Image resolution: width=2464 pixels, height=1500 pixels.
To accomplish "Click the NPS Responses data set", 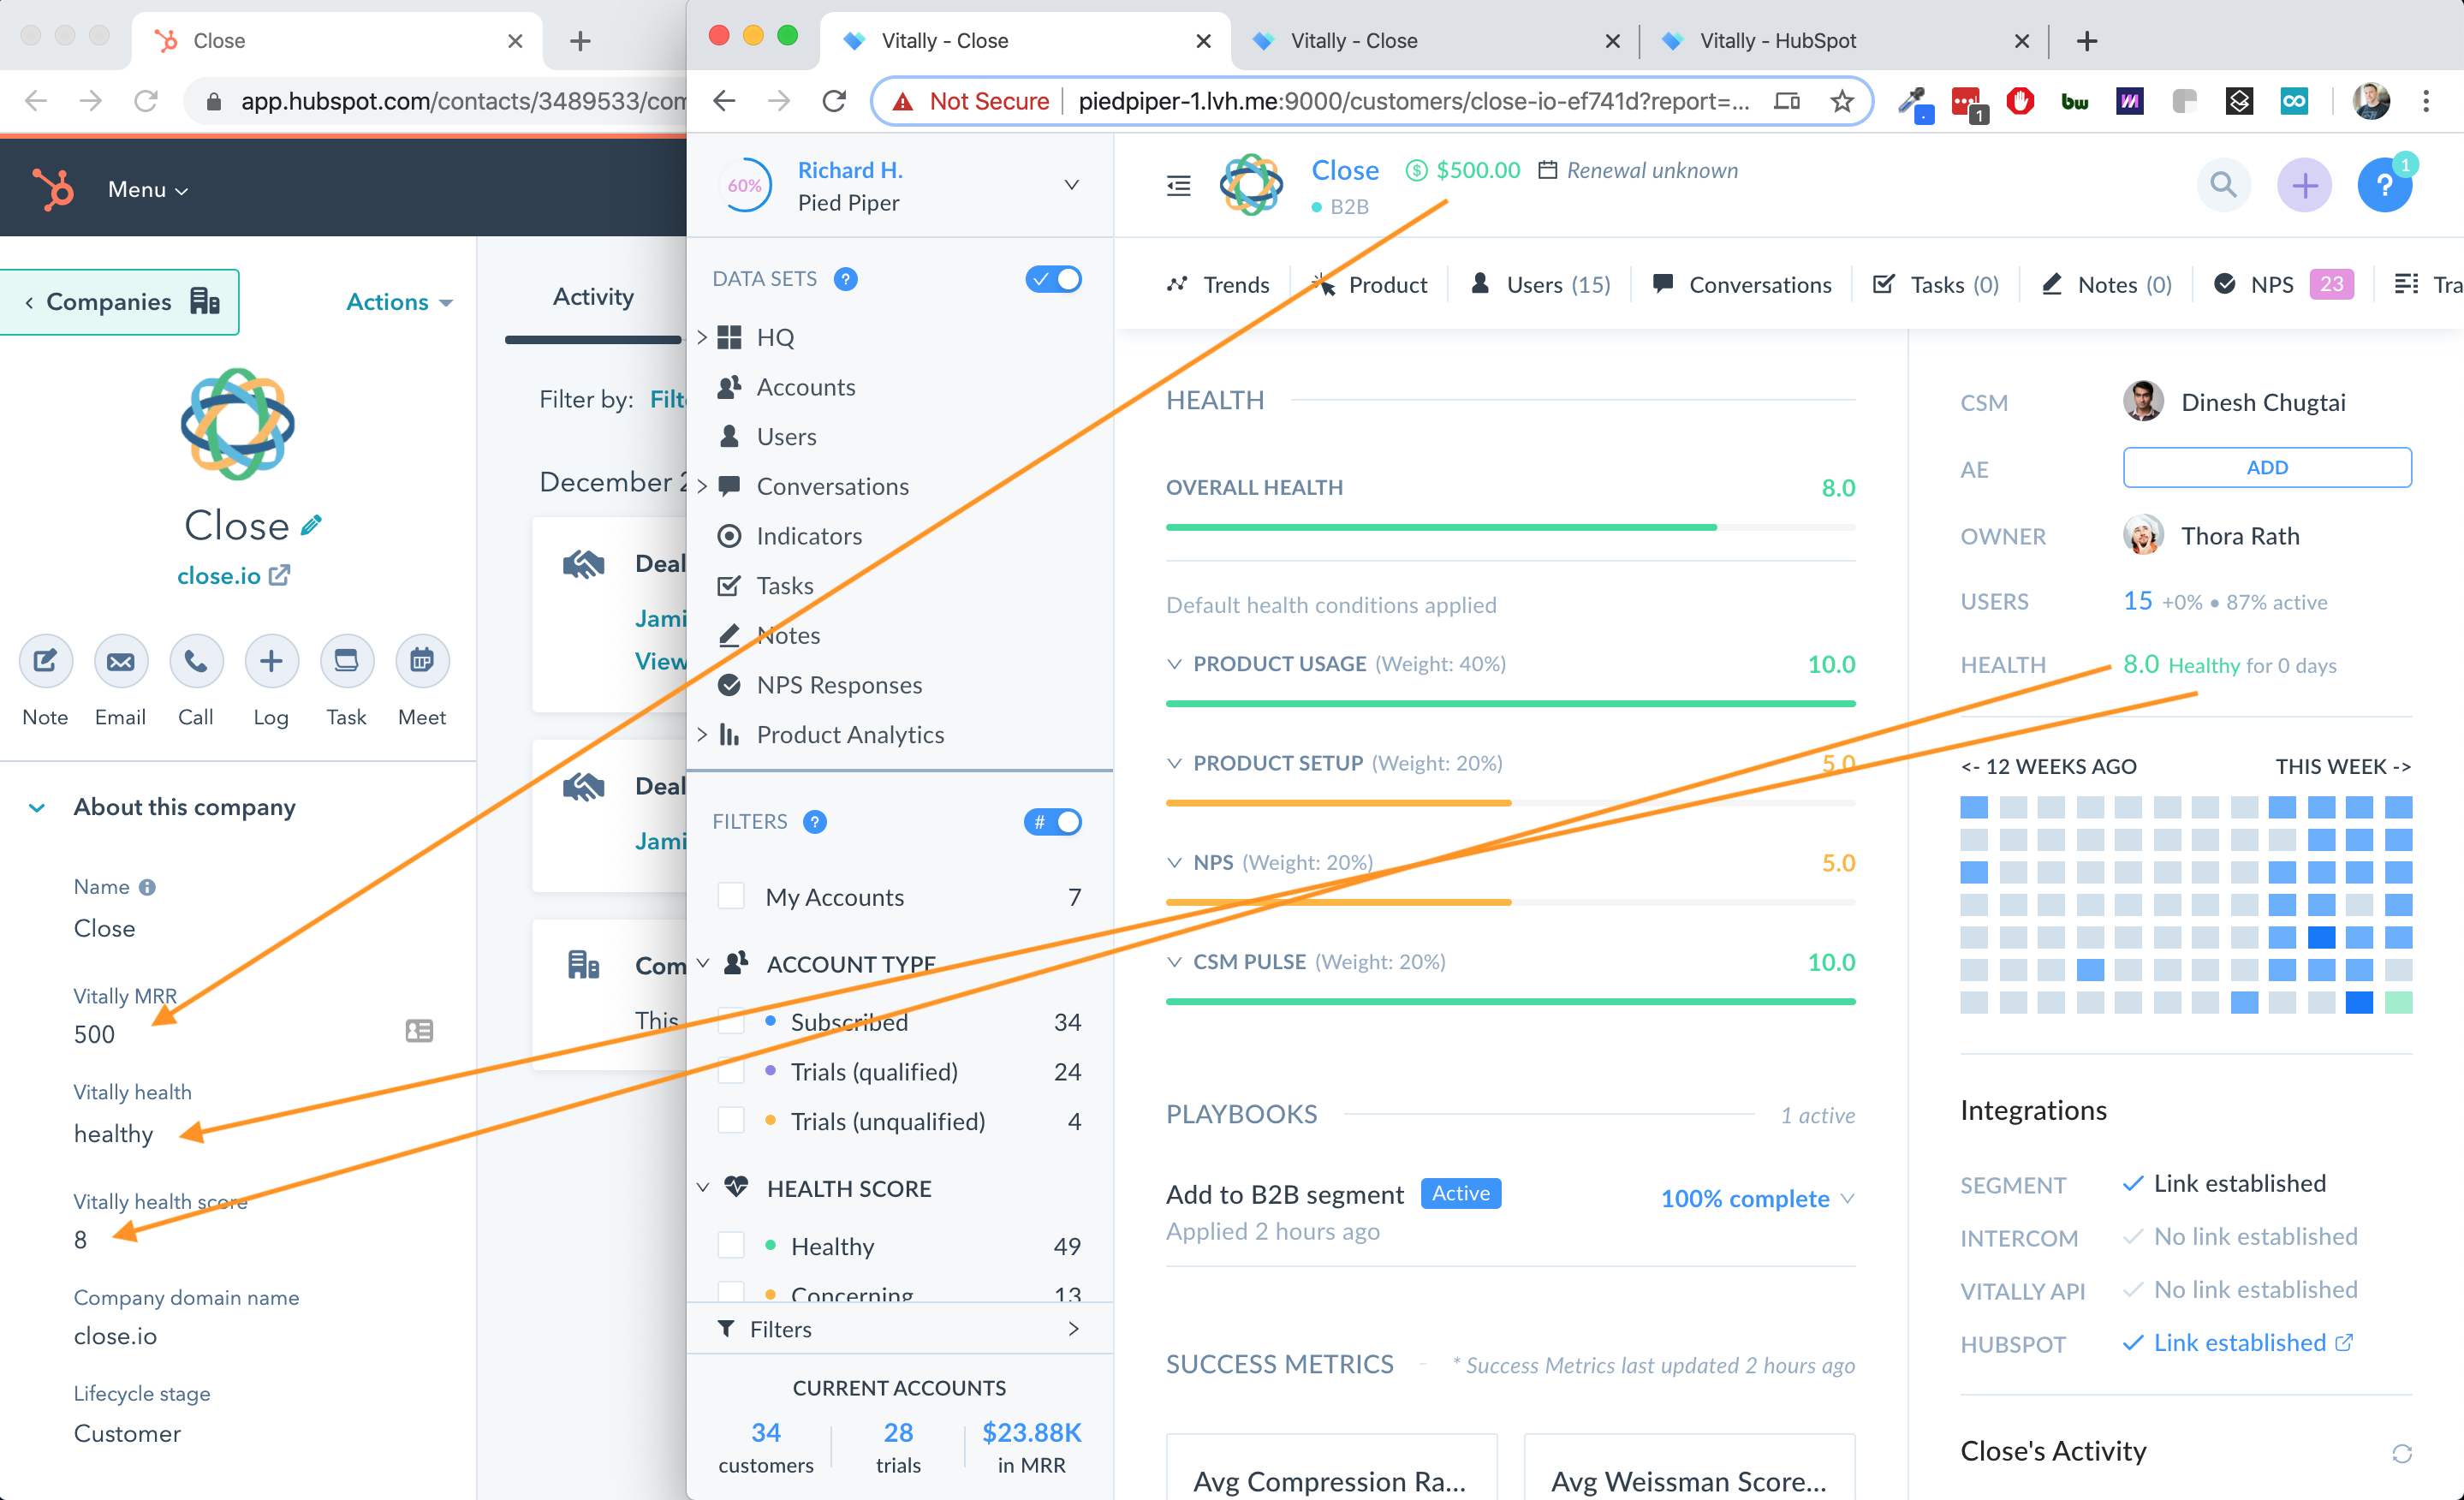I will pos(838,685).
